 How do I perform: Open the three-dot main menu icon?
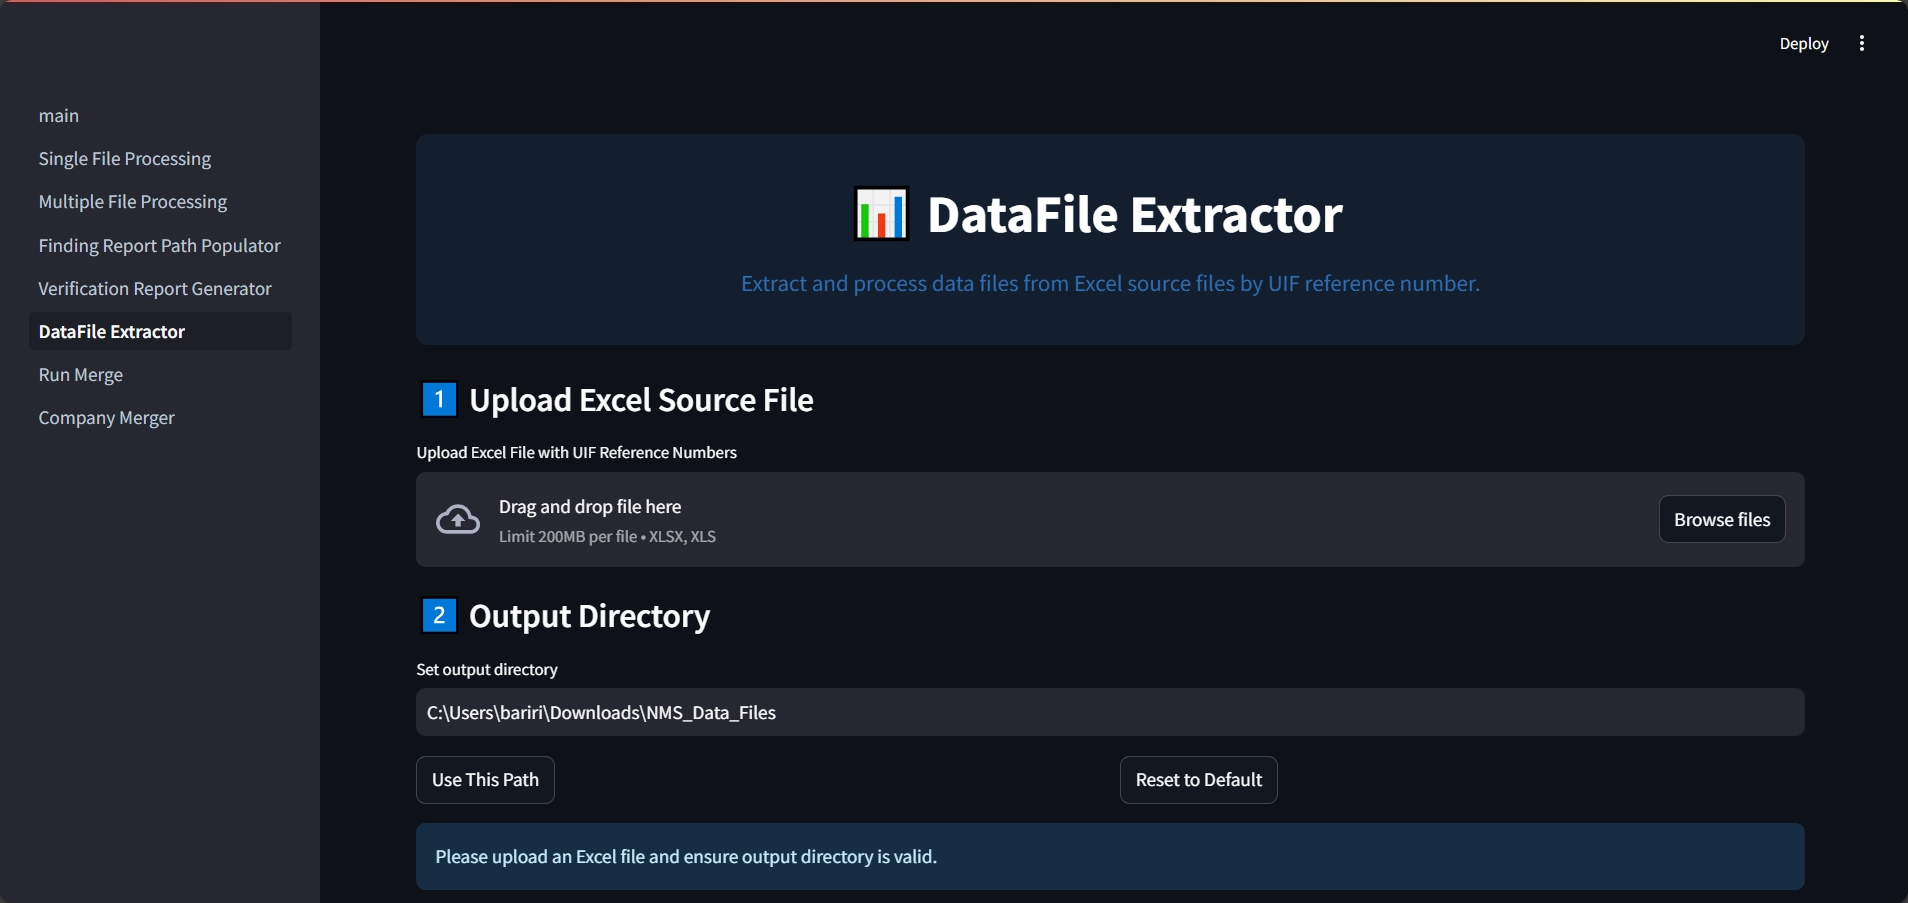1861,43
